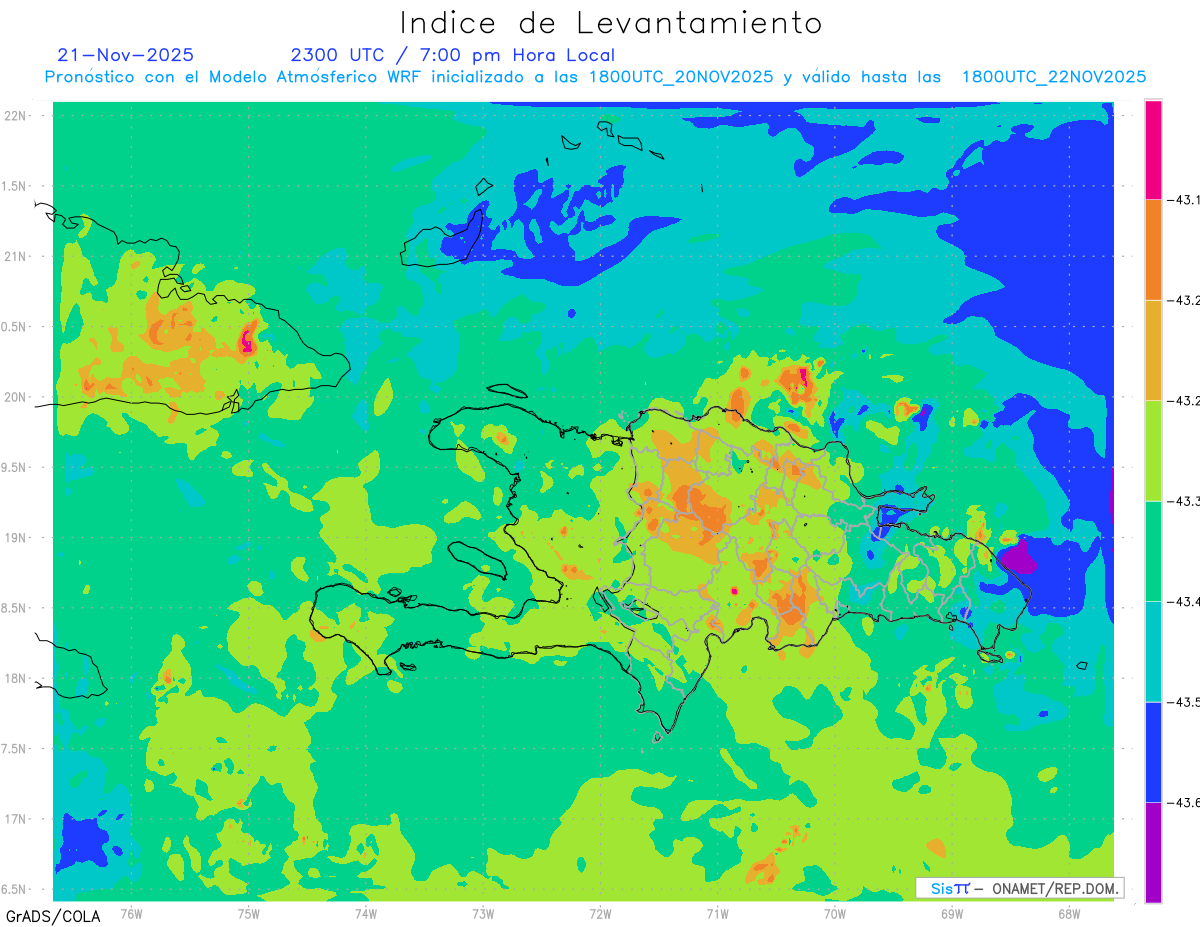Click the '2300 UTC / 7:00 pm Hora Local' text
The image size is (1200, 927).
click(453, 55)
